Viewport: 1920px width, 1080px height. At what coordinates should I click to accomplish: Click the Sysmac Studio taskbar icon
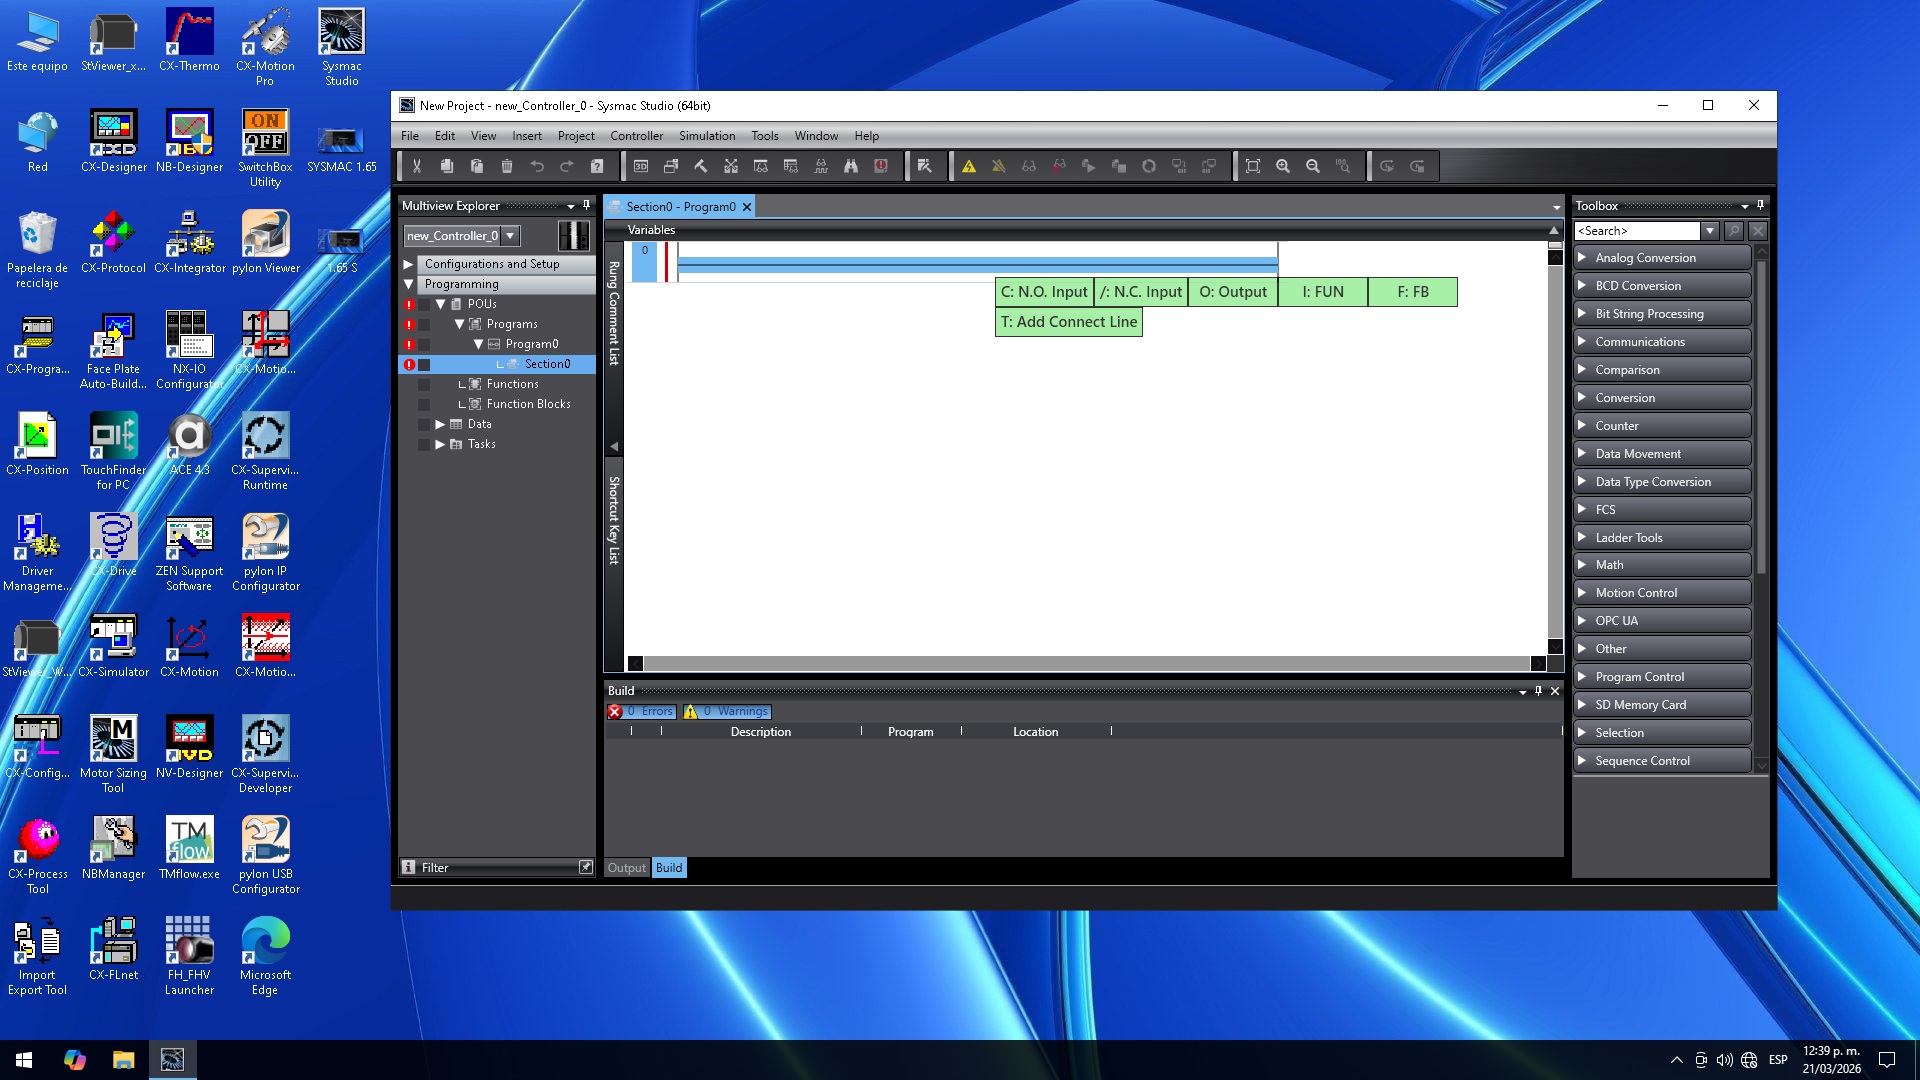172,1059
